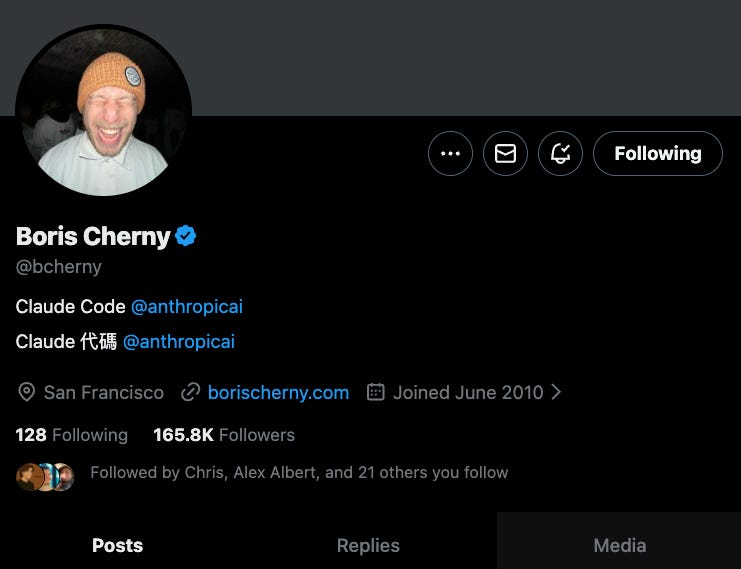The image size is (741, 569).
Task: Toggle the notification bell icon
Action: tap(560, 154)
